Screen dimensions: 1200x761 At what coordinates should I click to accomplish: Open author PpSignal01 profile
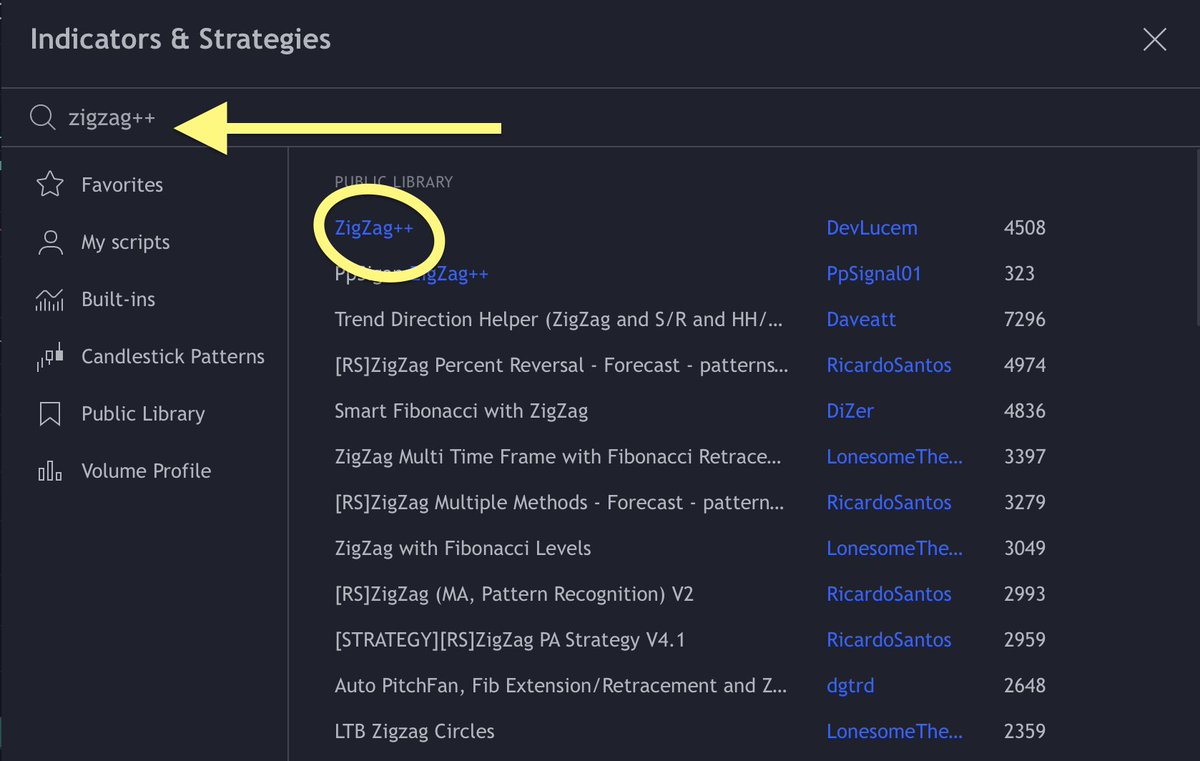point(874,274)
